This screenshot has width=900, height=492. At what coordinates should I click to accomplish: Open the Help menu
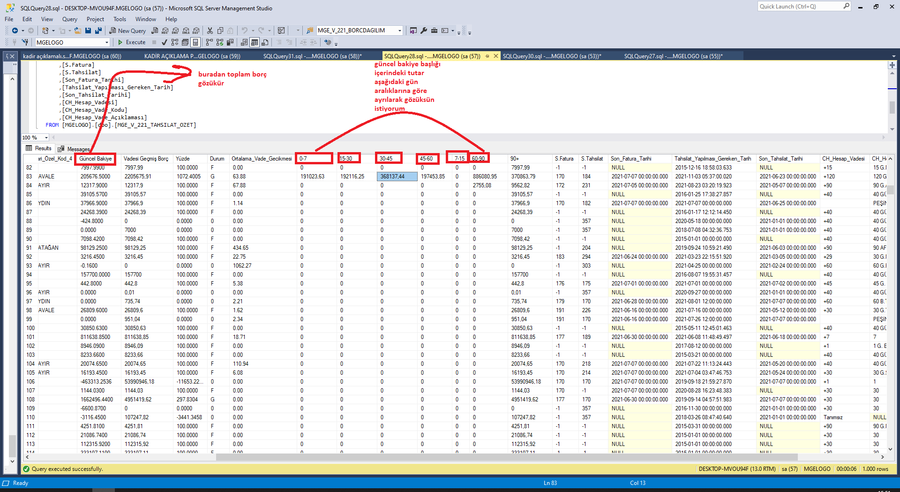point(171,19)
